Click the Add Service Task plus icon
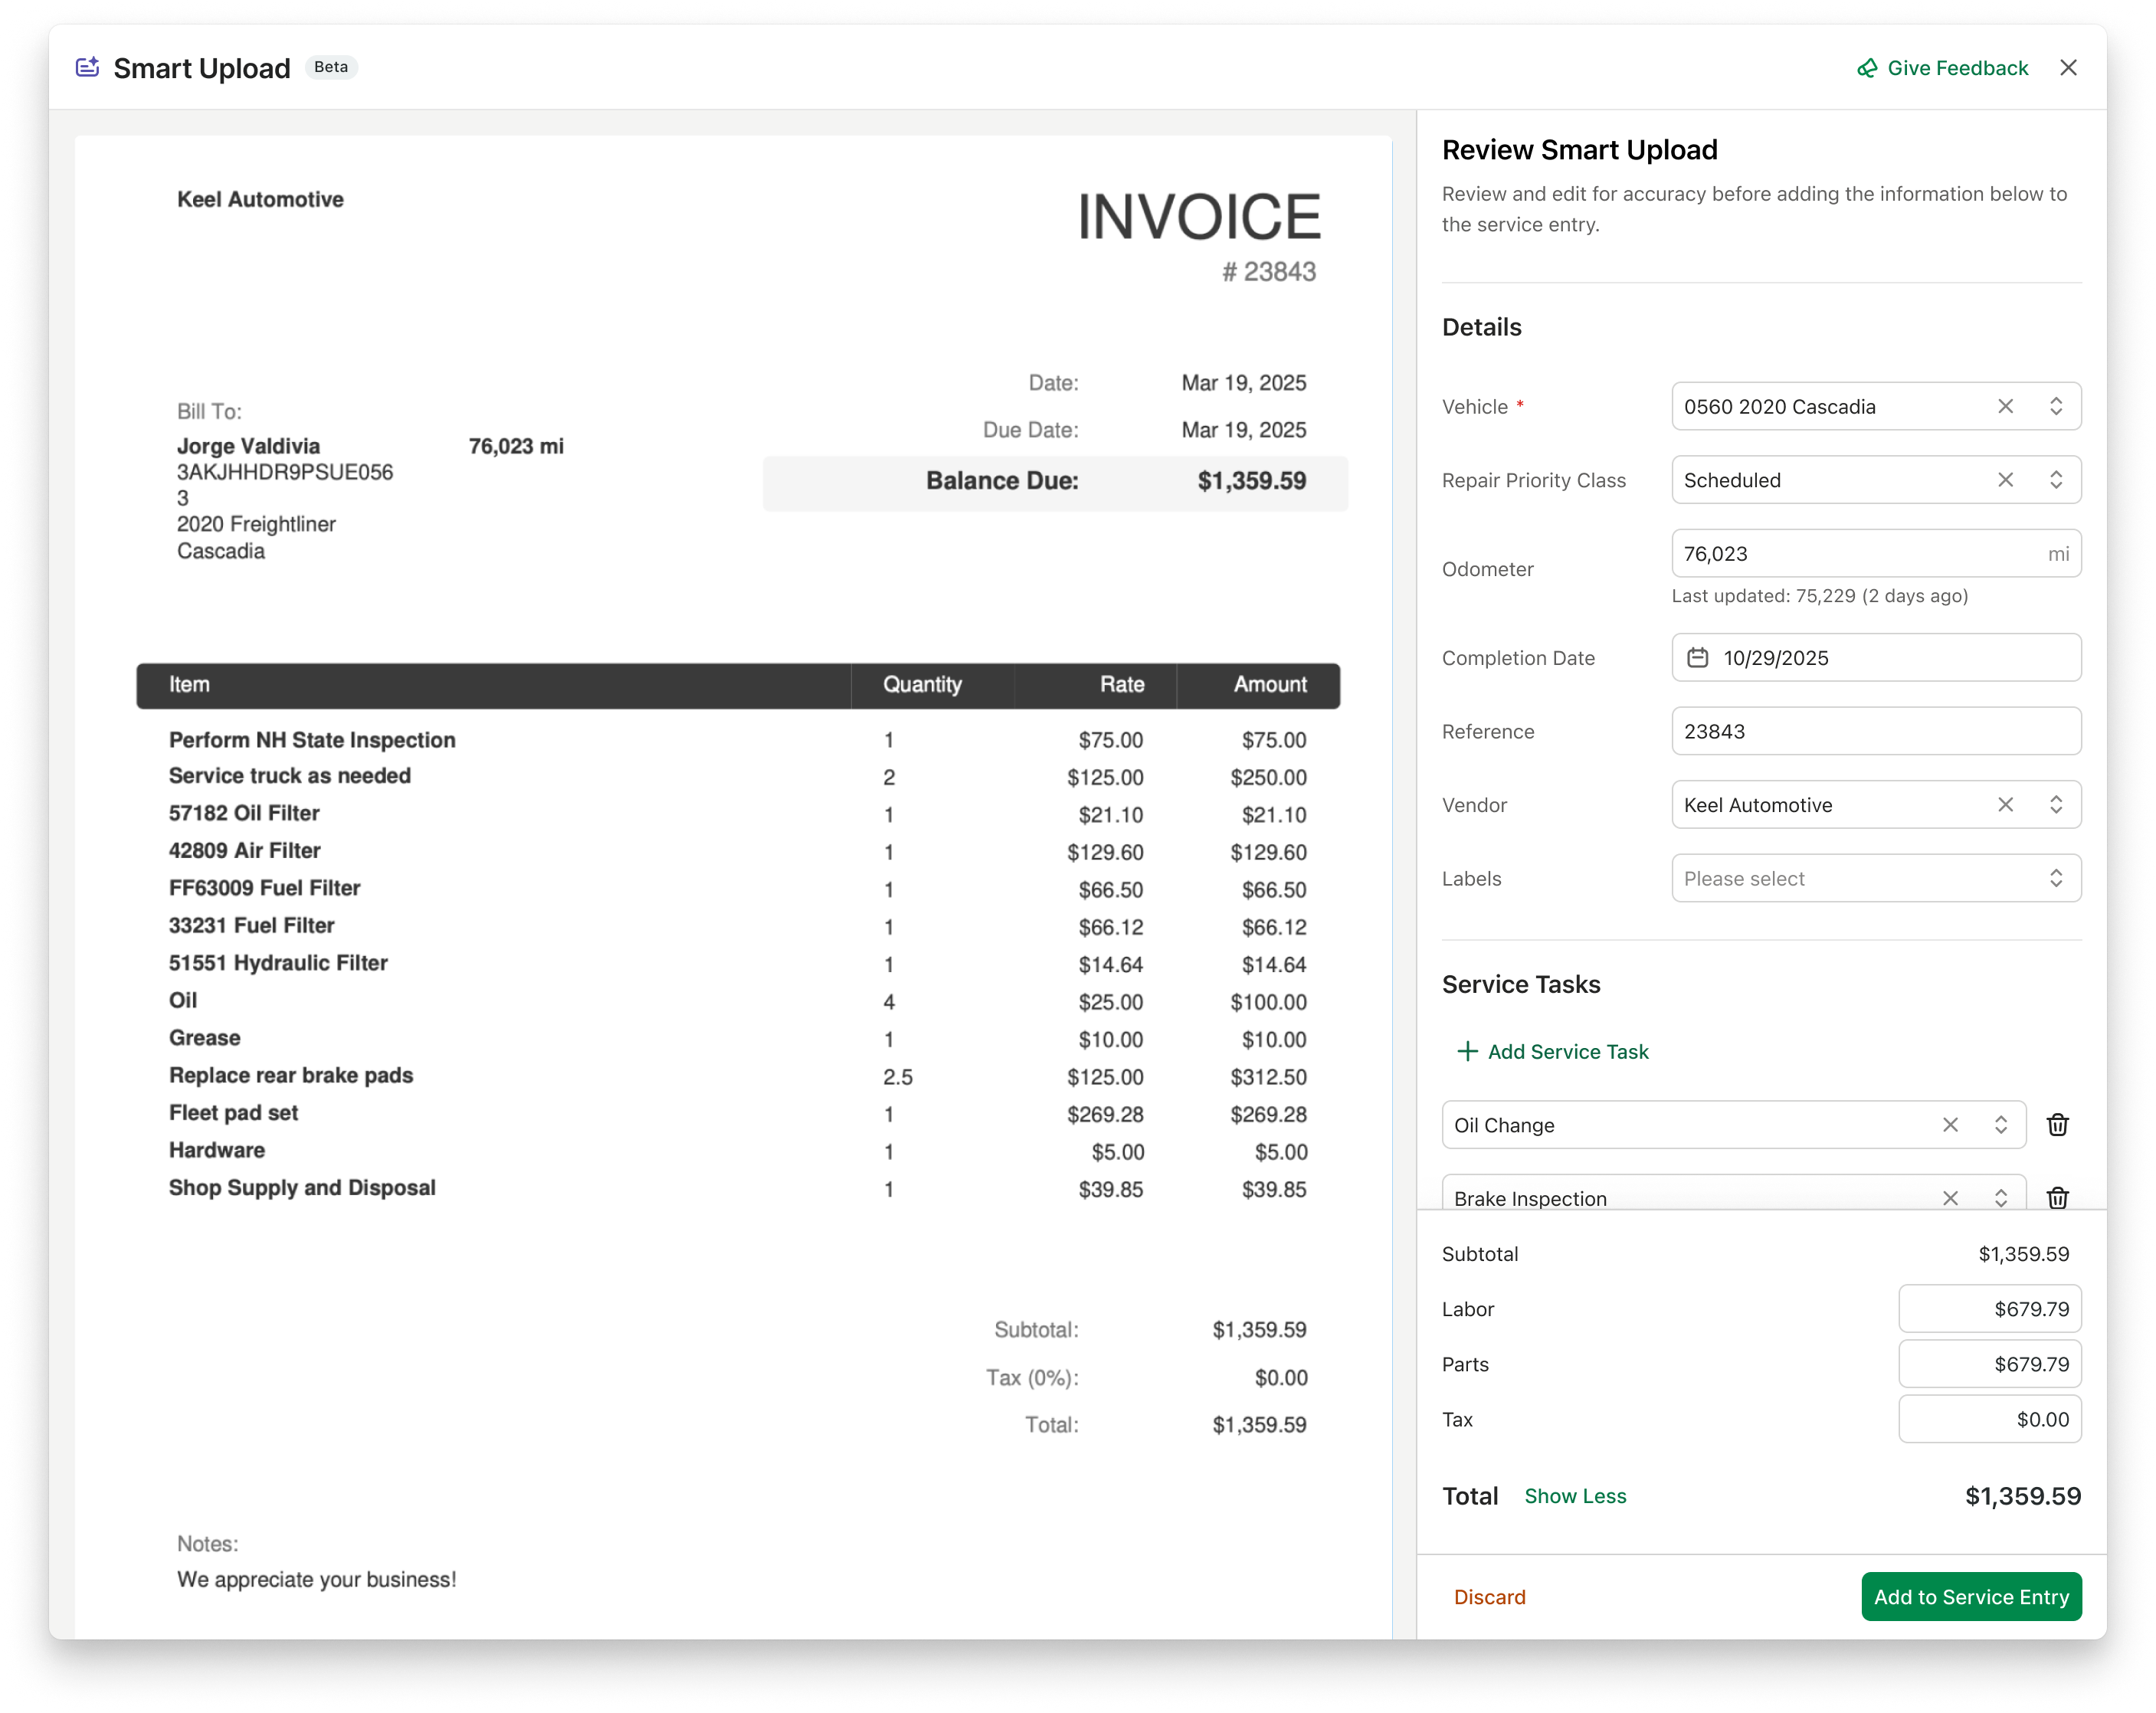2156x1713 pixels. coord(1467,1051)
